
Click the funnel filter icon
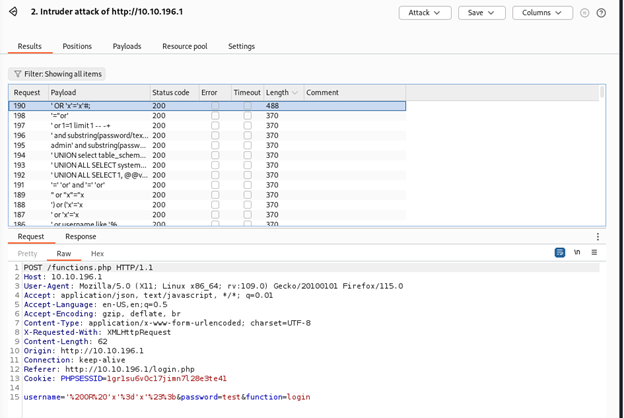tap(18, 74)
